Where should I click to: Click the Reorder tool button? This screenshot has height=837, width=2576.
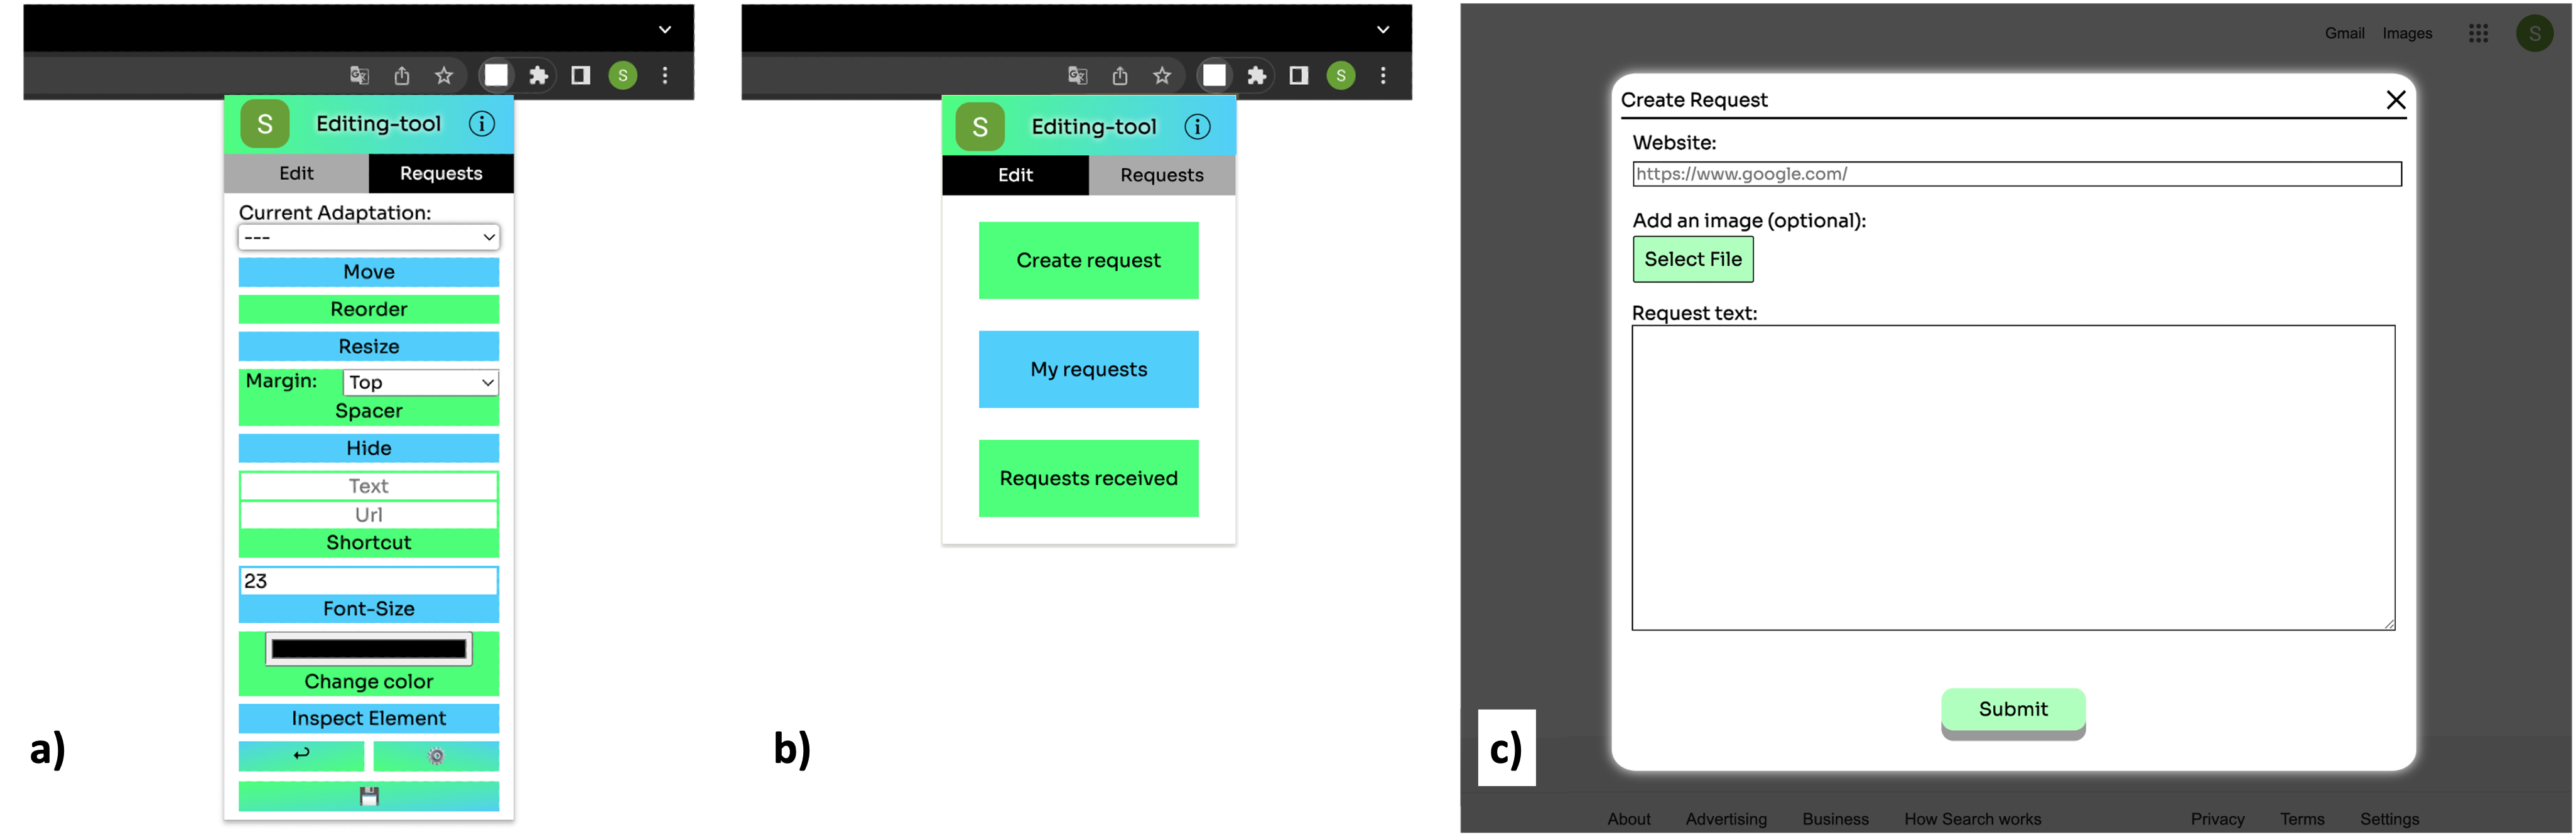click(x=368, y=308)
